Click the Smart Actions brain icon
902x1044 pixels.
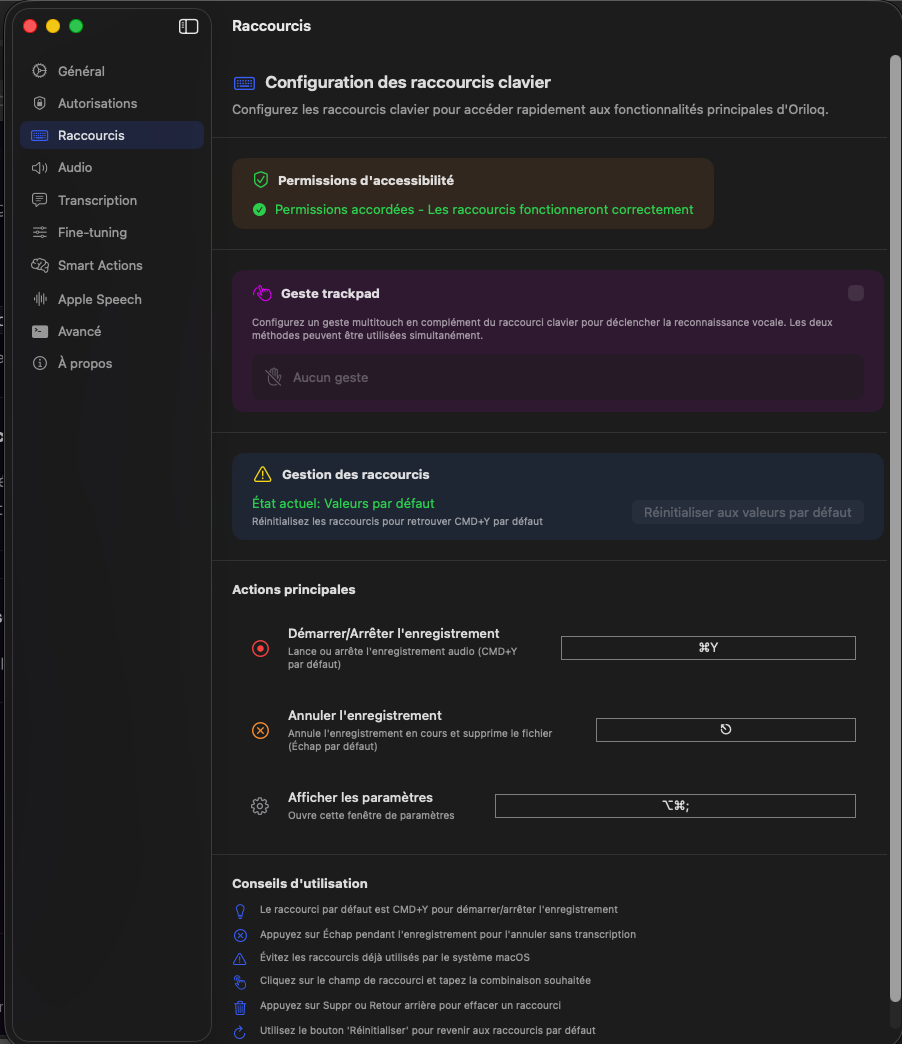(x=40, y=265)
